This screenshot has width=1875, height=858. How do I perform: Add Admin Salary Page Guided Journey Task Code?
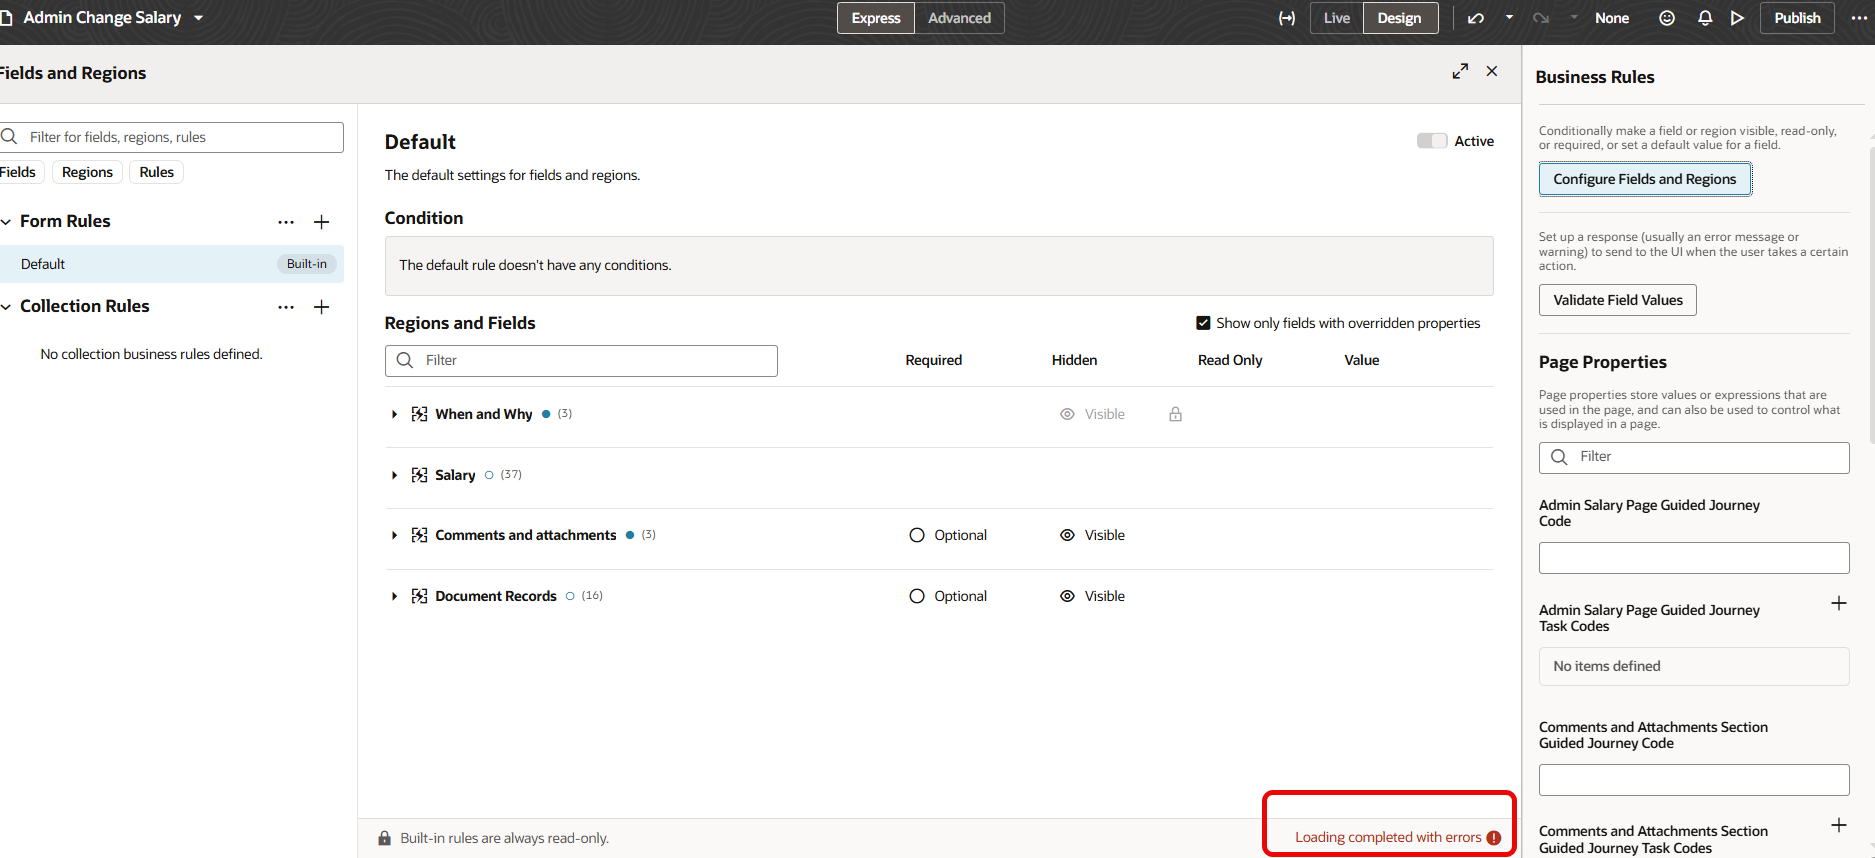(1839, 603)
